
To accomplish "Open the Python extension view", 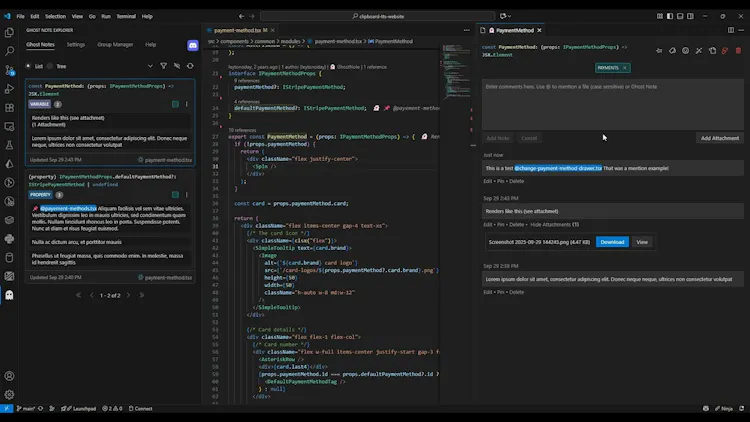I will click(9, 239).
